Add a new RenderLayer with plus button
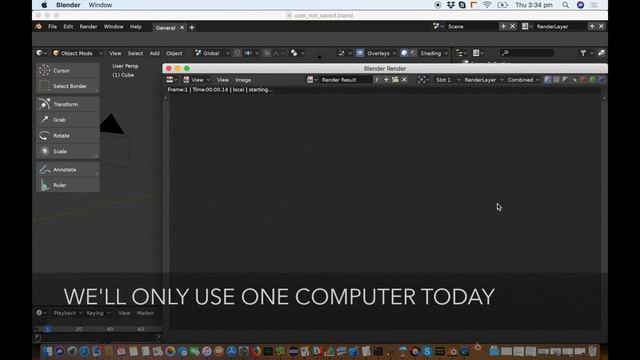This screenshot has width=640, height=360. (592, 27)
